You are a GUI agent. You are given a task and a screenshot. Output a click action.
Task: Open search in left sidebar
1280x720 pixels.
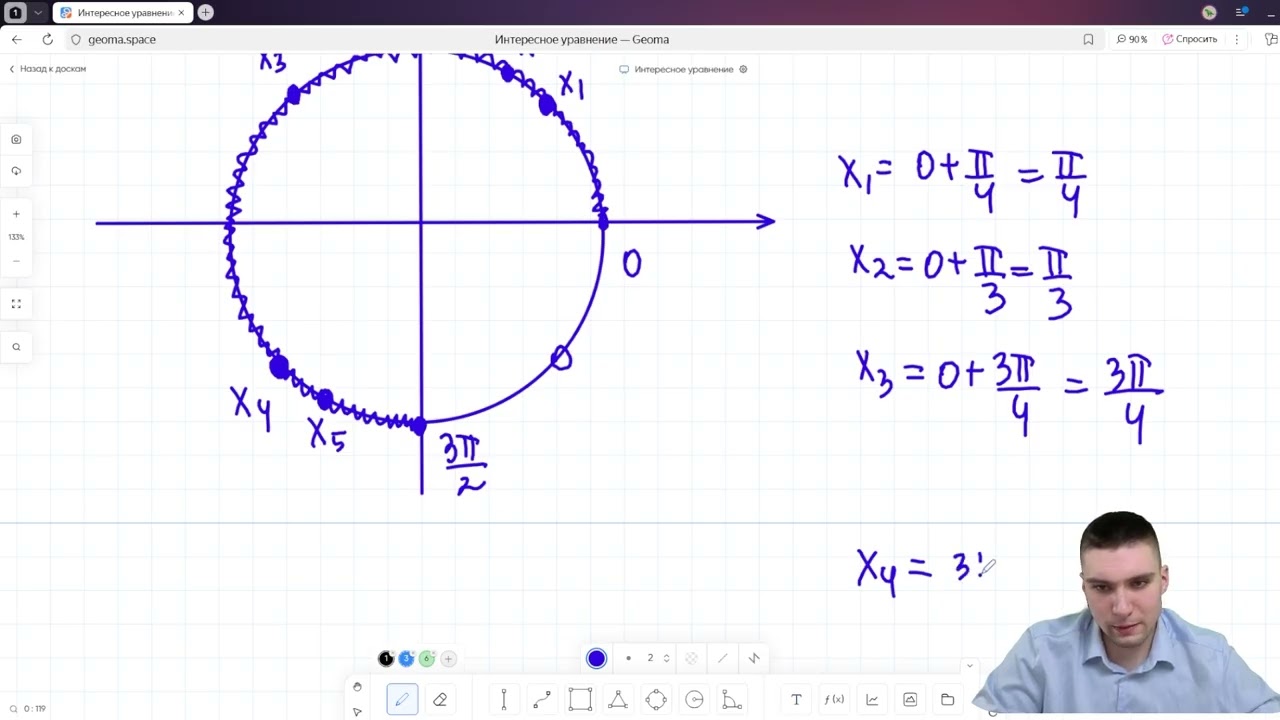16,347
